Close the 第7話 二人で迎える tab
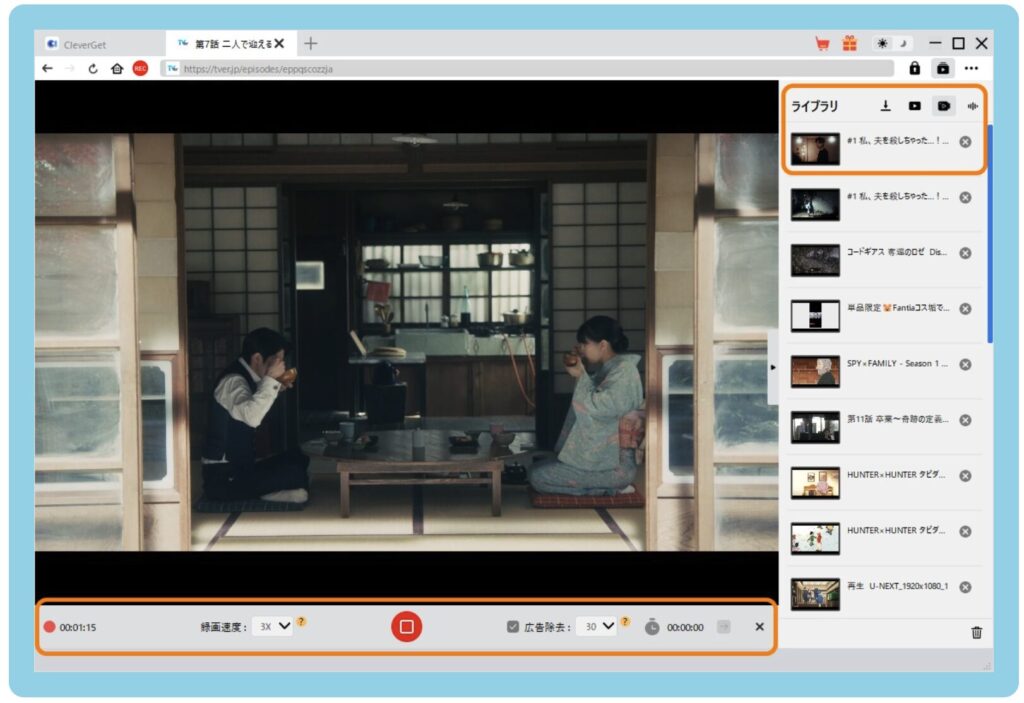Screen dimensions: 1024x703 (280, 43)
